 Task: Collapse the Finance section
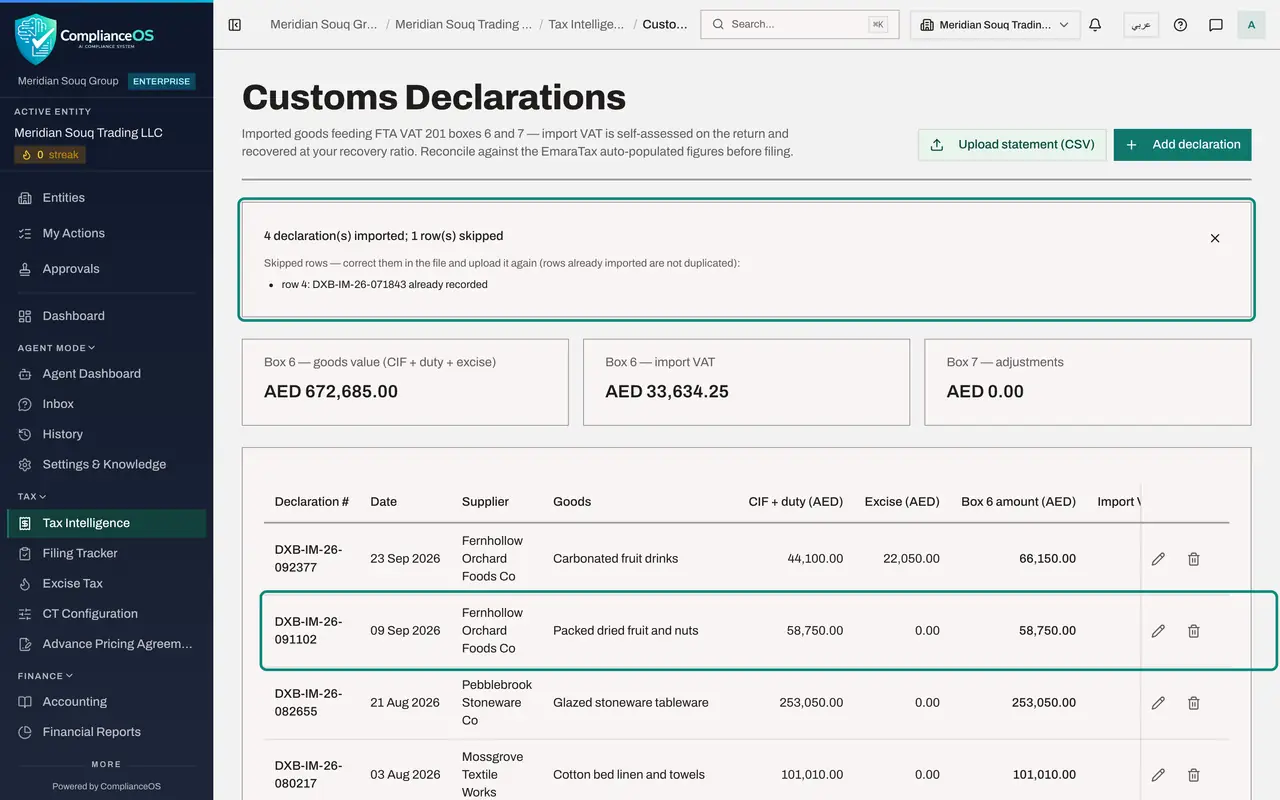coord(46,676)
